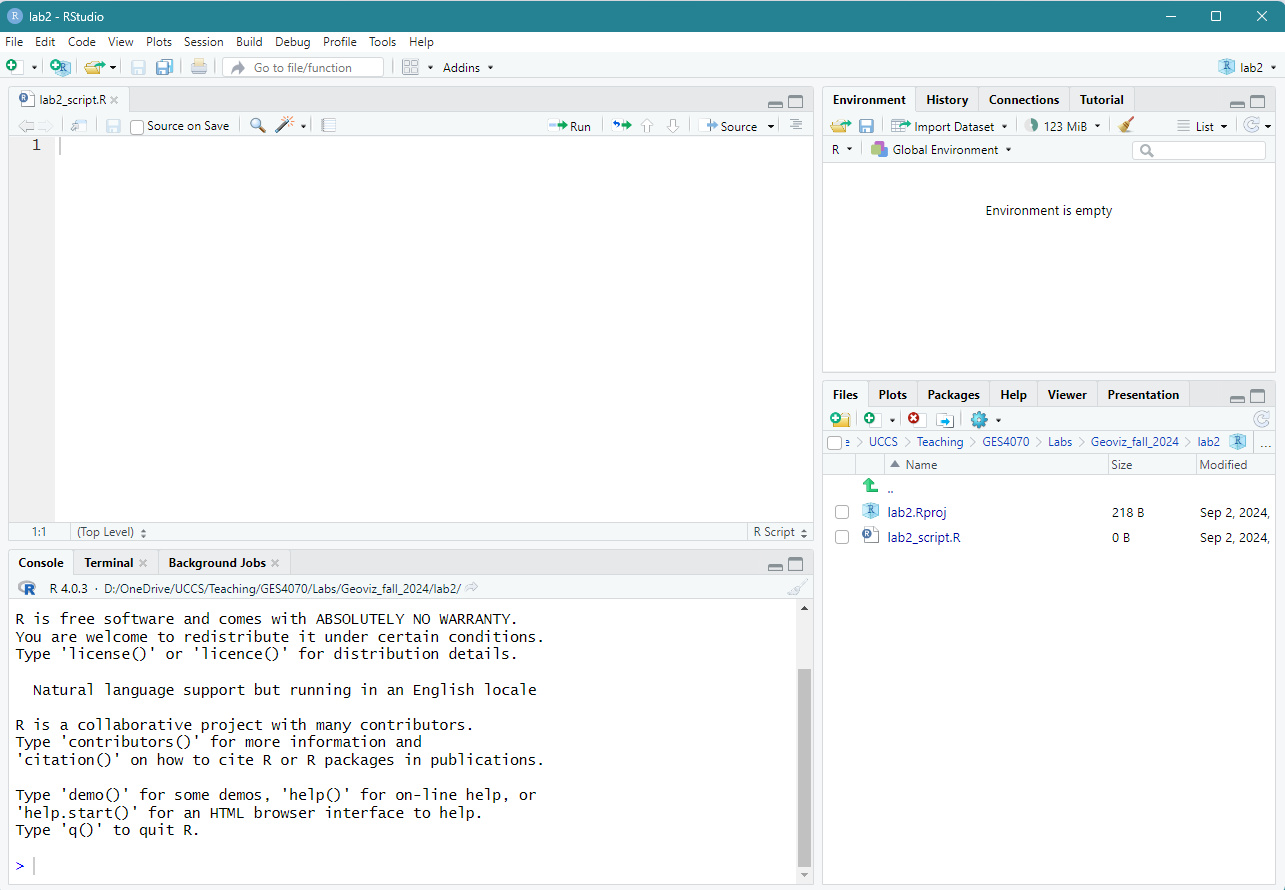Click the Load workspace icon in Environment pane
The width and height of the screenshot is (1285, 890).
841,126
